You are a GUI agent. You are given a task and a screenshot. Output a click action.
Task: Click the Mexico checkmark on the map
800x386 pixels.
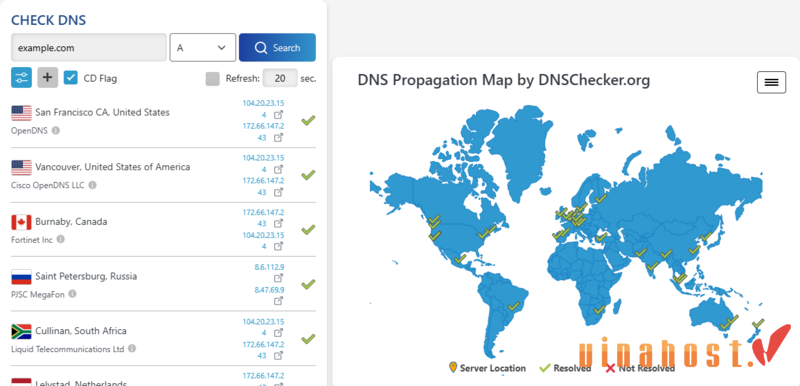point(460,259)
